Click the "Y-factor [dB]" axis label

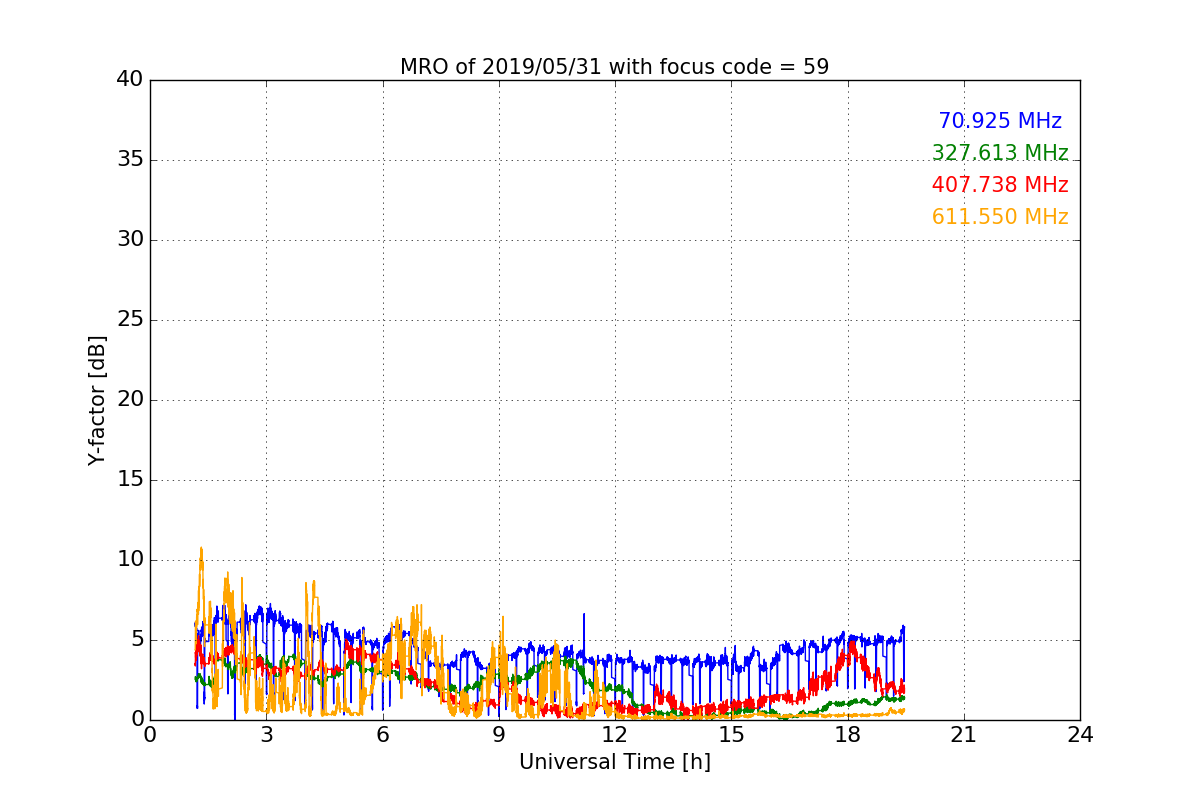pyautogui.click(x=96, y=400)
